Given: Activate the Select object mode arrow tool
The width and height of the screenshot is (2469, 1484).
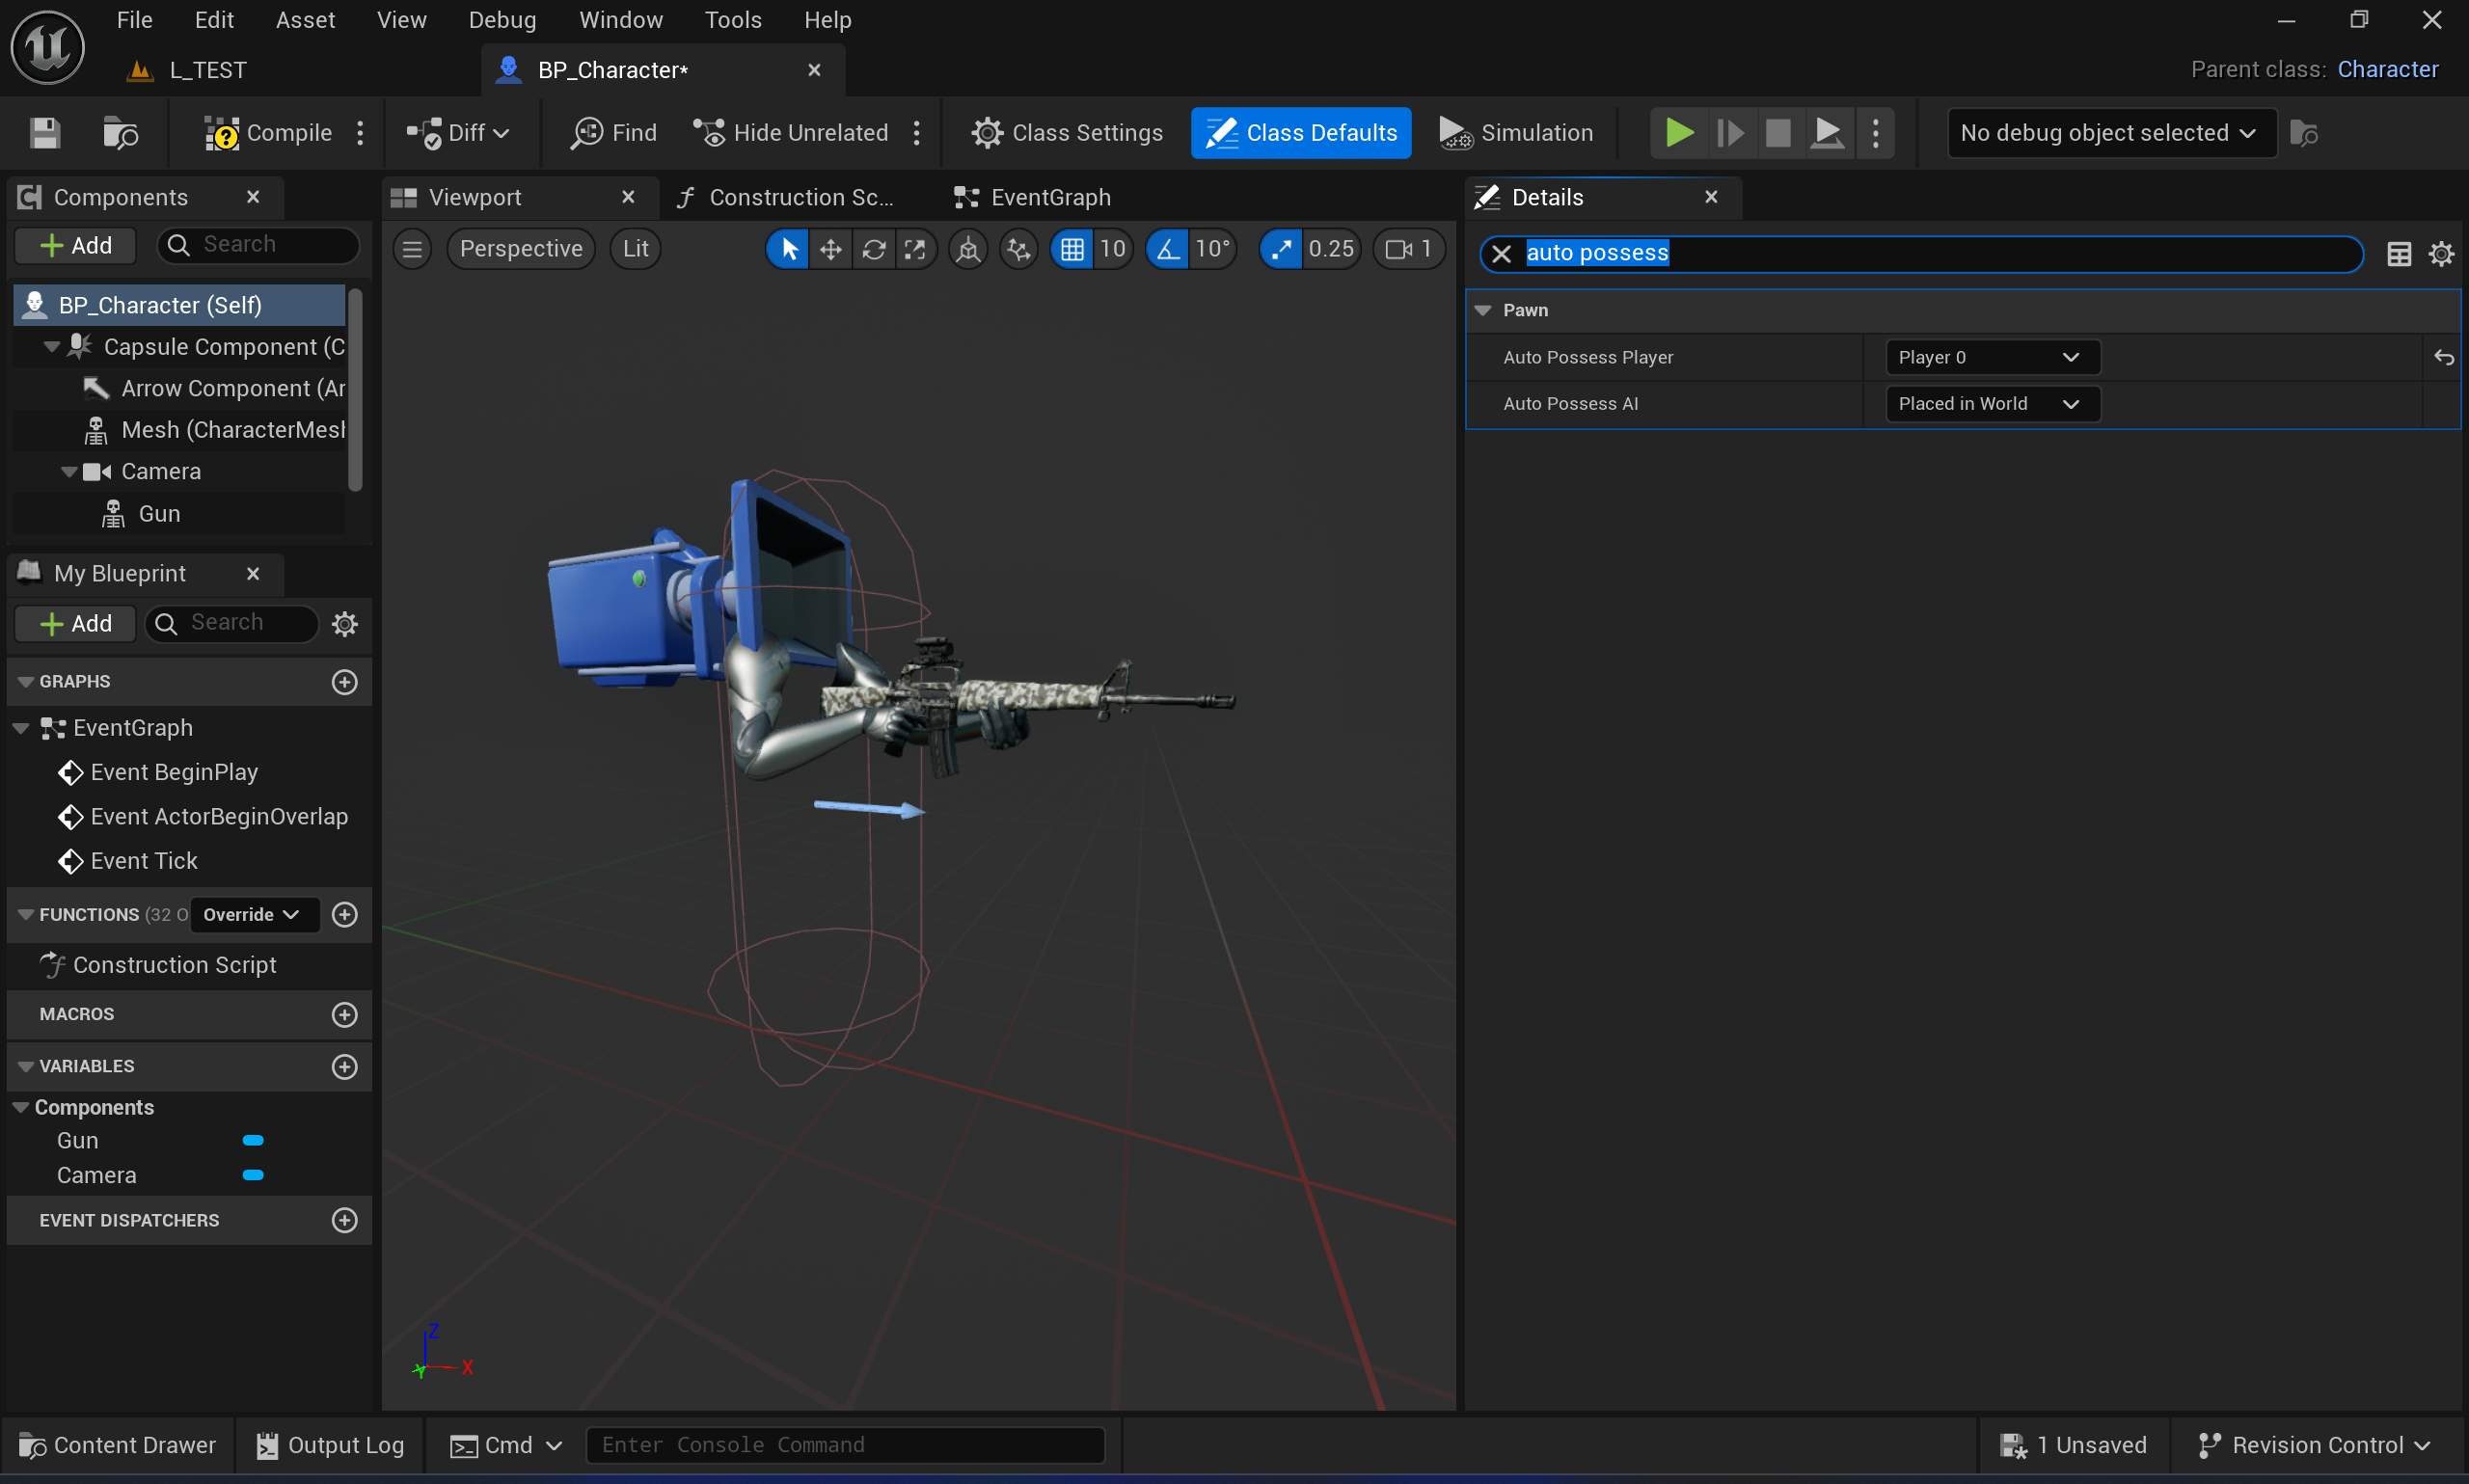Looking at the screenshot, I should point(788,249).
